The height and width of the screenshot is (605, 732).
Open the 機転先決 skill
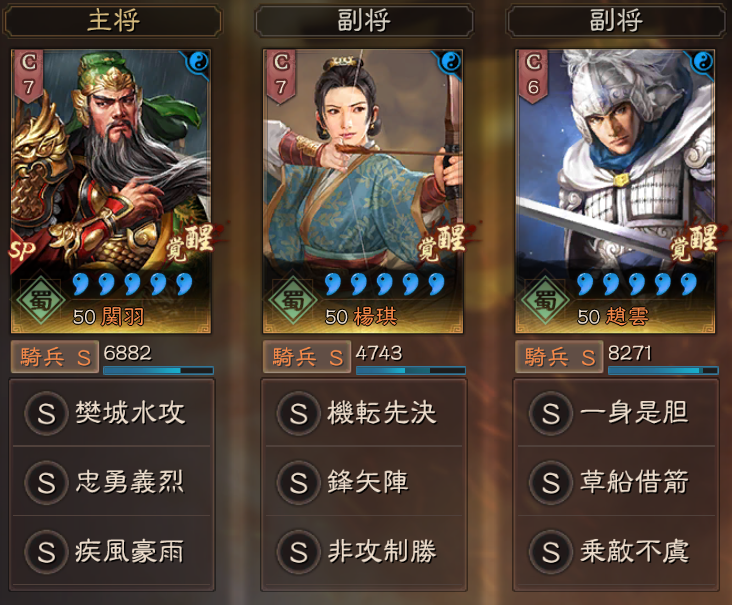coord(364,414)
